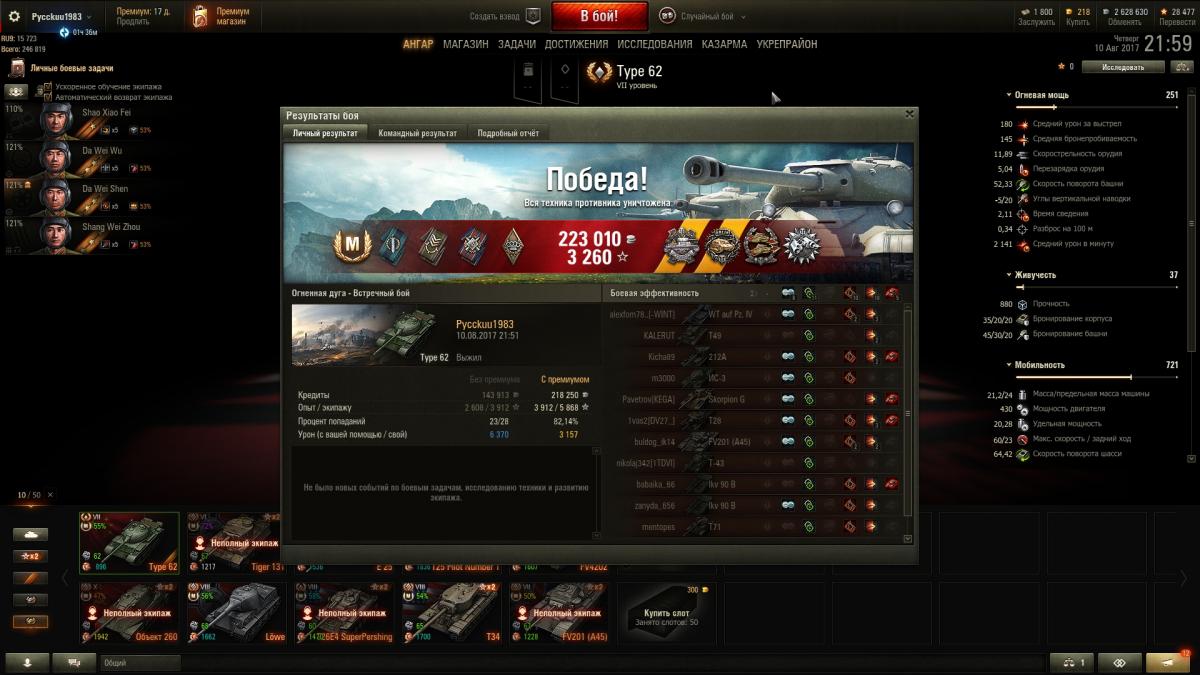Click the crew operations button above crew list
This screenshot has width=1200, height=675.
pyautogui.click(x=17, y=91)
